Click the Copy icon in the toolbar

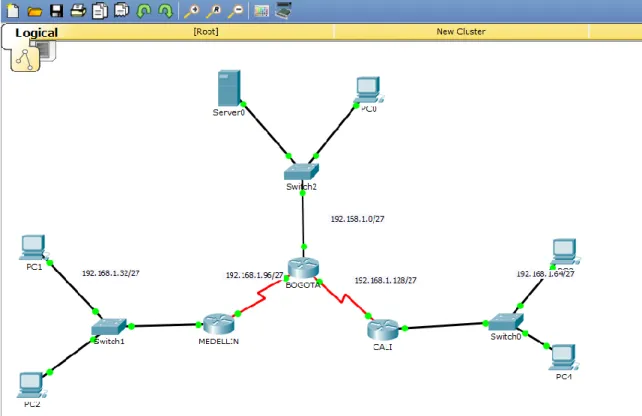pyautogui.click(x=100, y=11)
